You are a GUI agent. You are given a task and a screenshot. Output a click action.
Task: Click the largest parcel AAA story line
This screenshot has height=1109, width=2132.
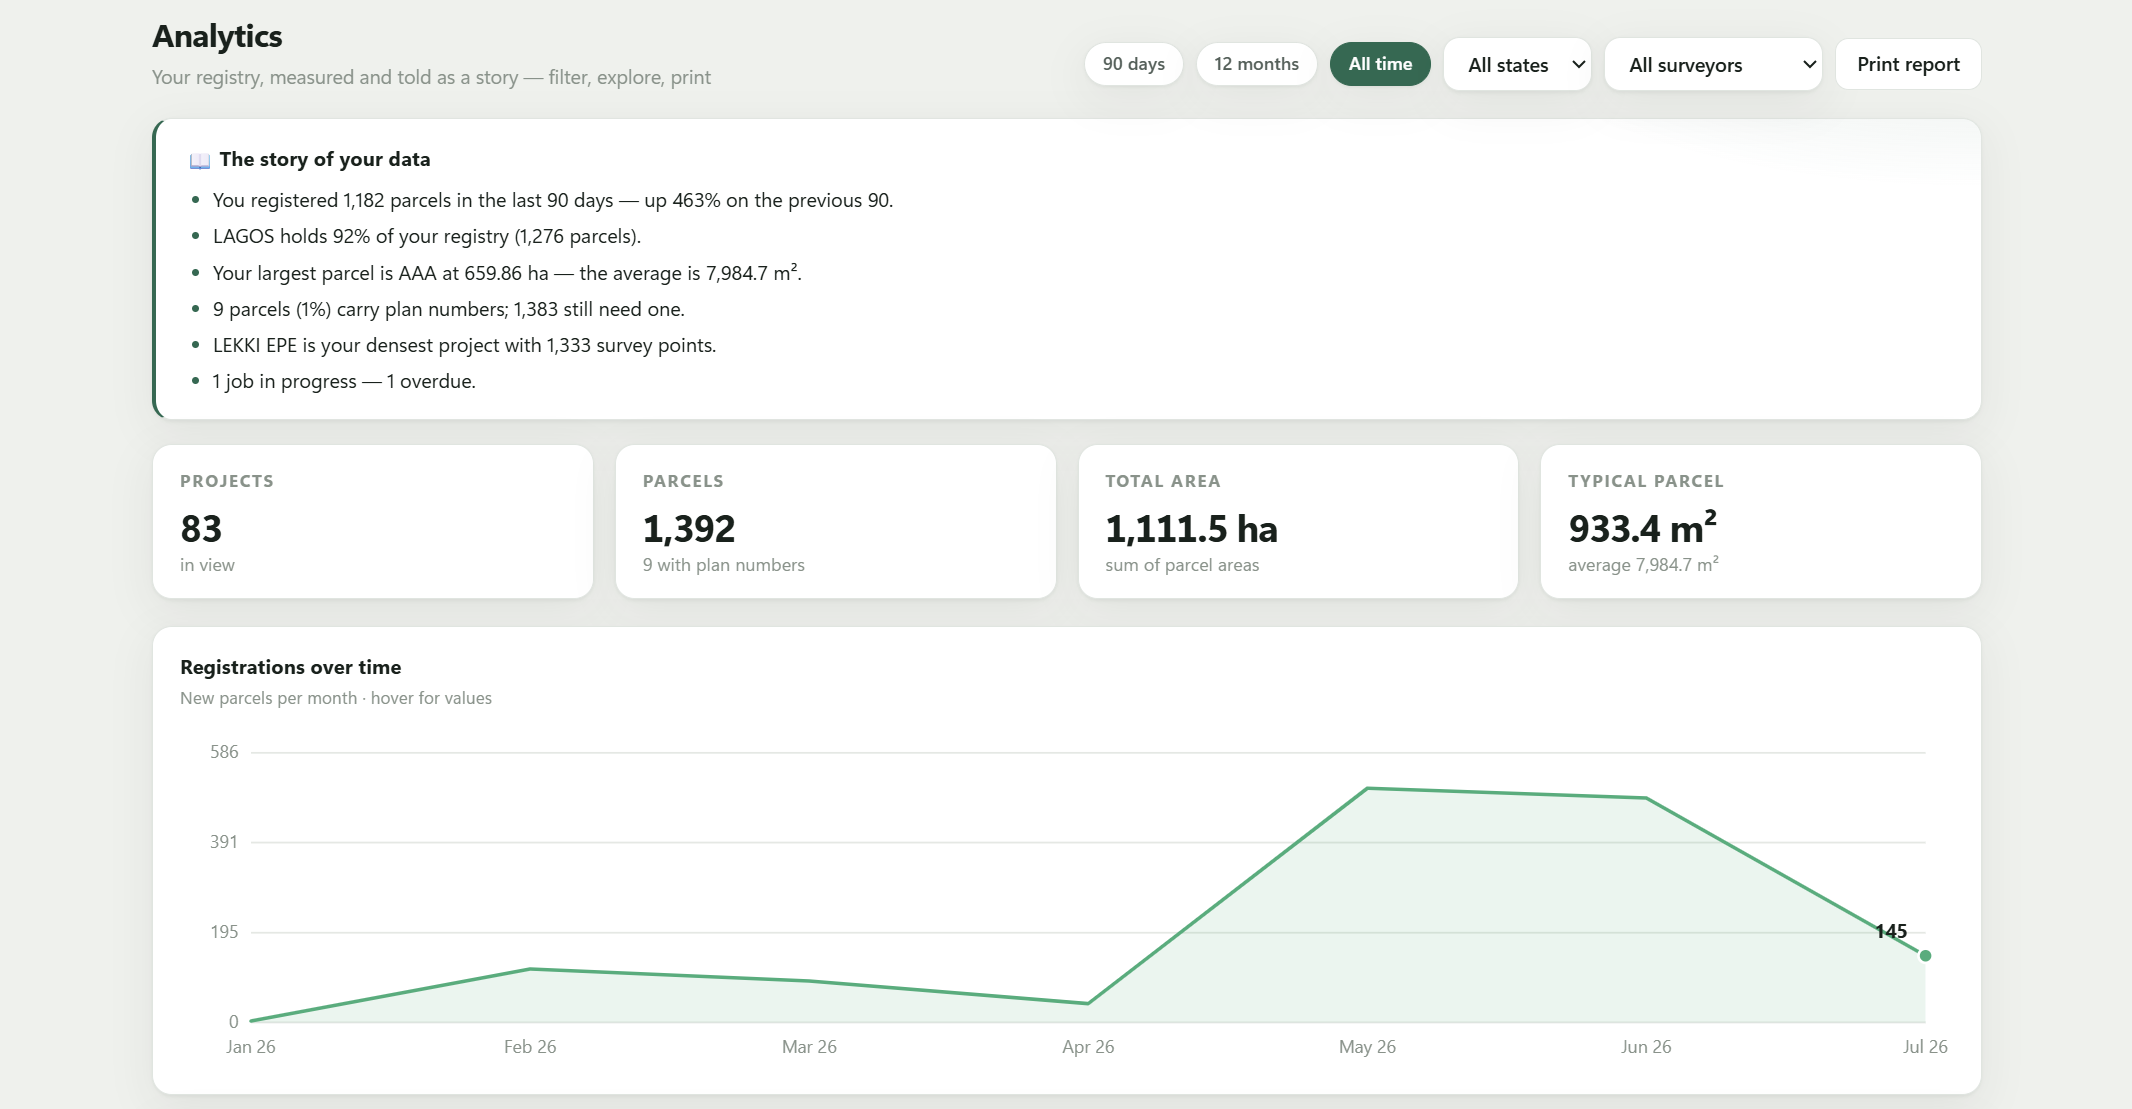[507, 273]
